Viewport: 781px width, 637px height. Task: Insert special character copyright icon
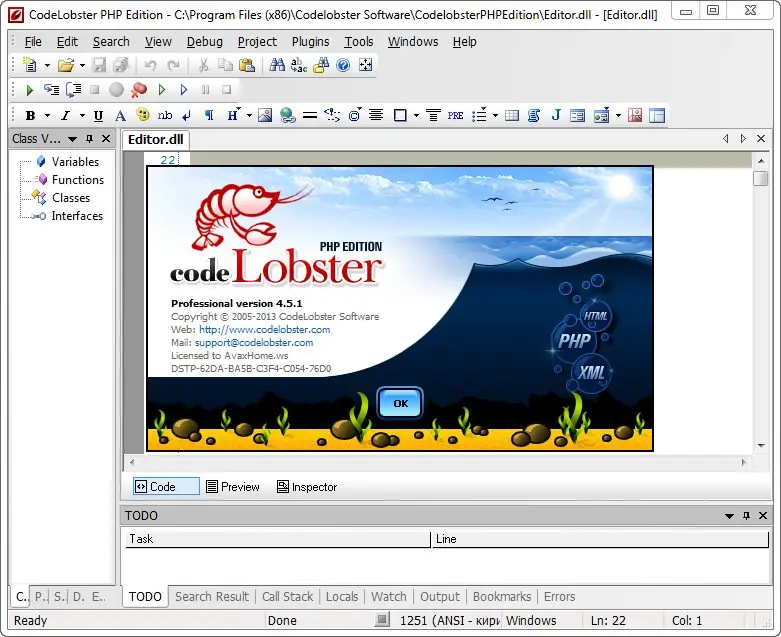pos(355,116)
